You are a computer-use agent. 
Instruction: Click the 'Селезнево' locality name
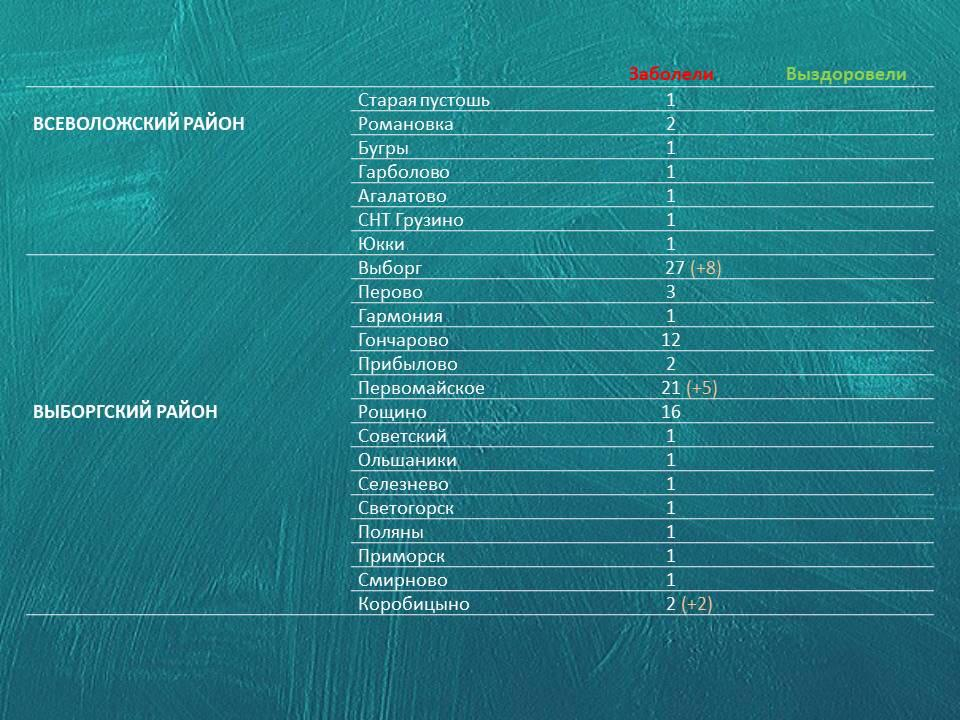(x=403, y=484)
